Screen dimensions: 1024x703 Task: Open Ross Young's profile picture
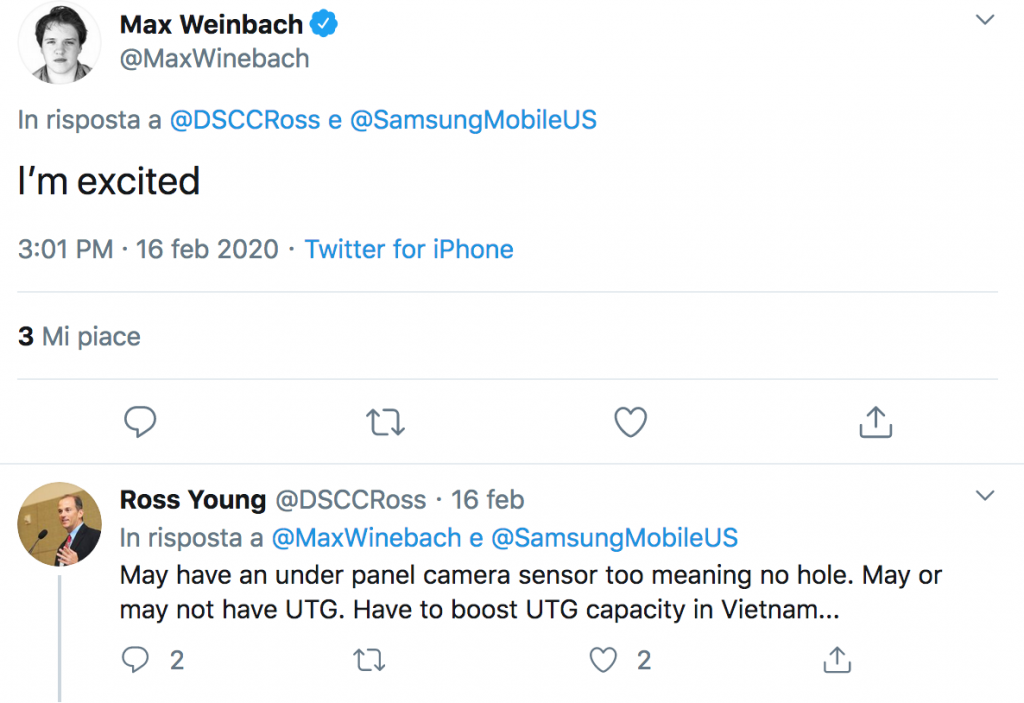click(x=59, y=524)
